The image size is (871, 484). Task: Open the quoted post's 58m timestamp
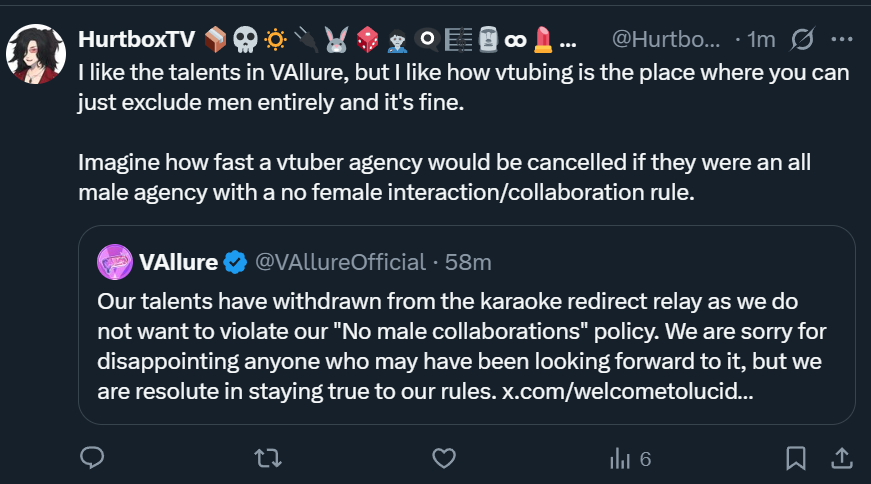(x=468, y=262)
